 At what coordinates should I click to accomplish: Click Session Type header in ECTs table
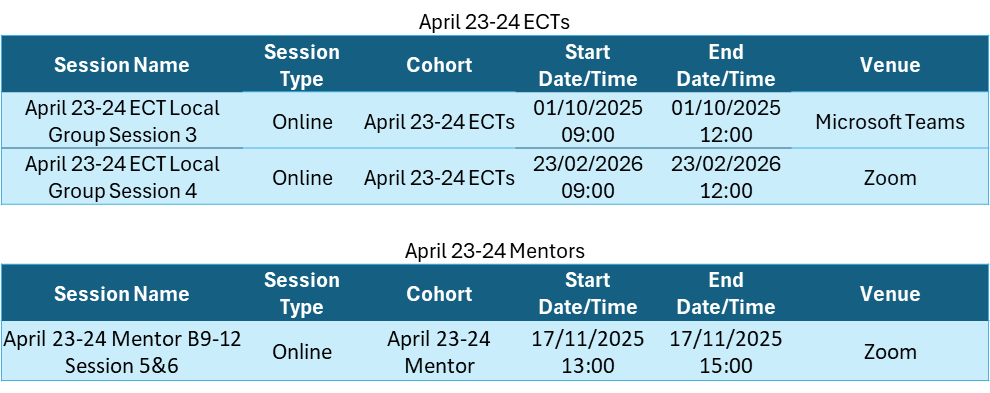coord(302,65)
